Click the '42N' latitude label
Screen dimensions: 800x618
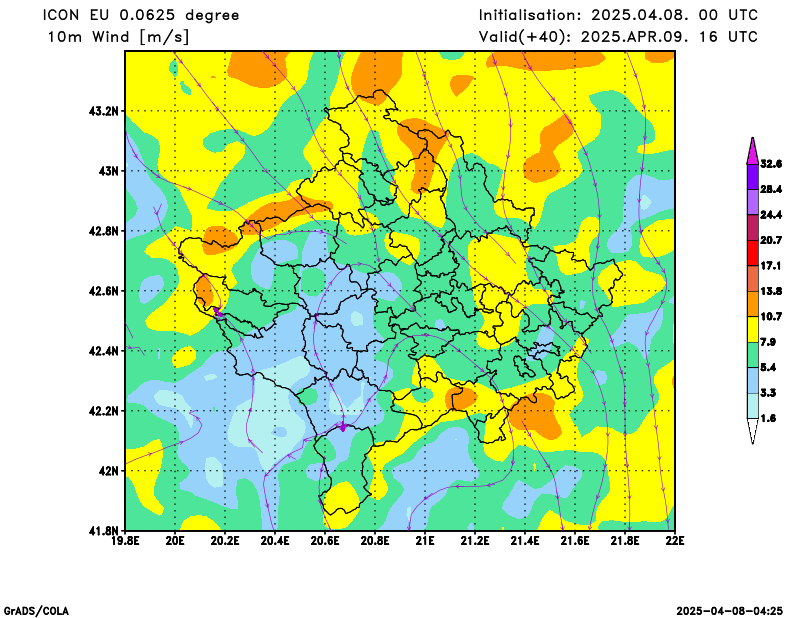(108, 471)
